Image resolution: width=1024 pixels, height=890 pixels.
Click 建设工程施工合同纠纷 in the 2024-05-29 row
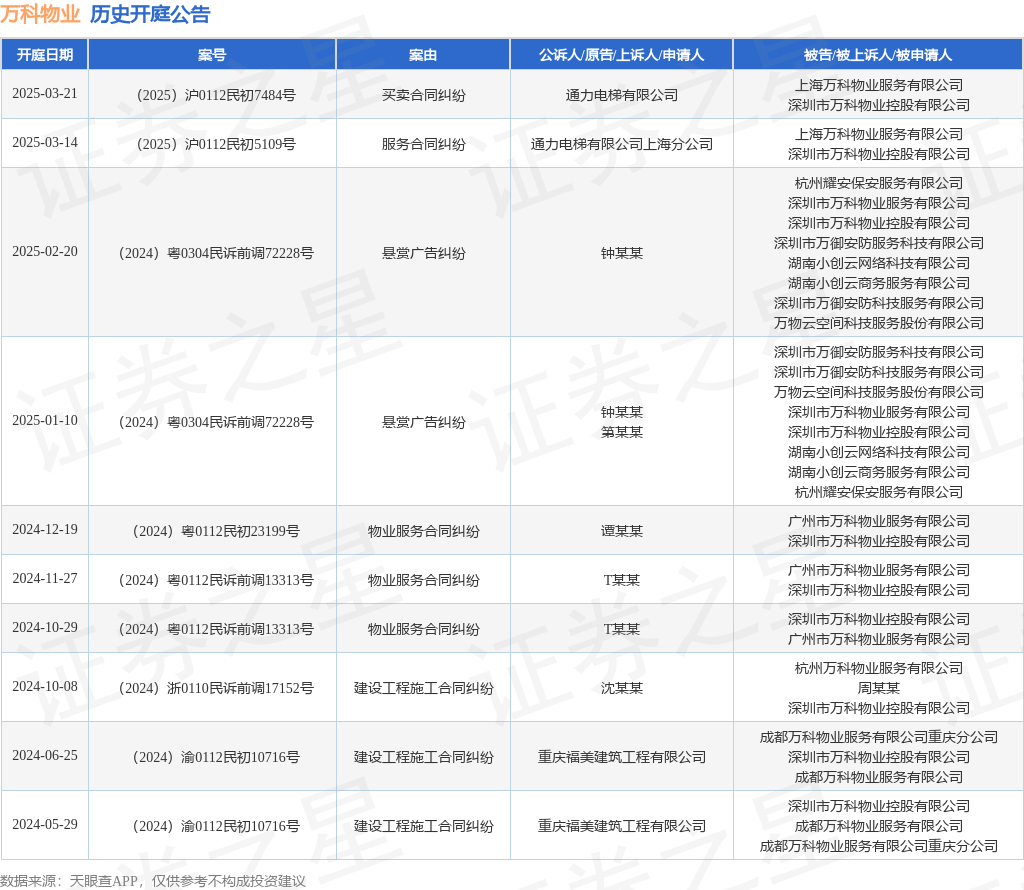(423, 827)
